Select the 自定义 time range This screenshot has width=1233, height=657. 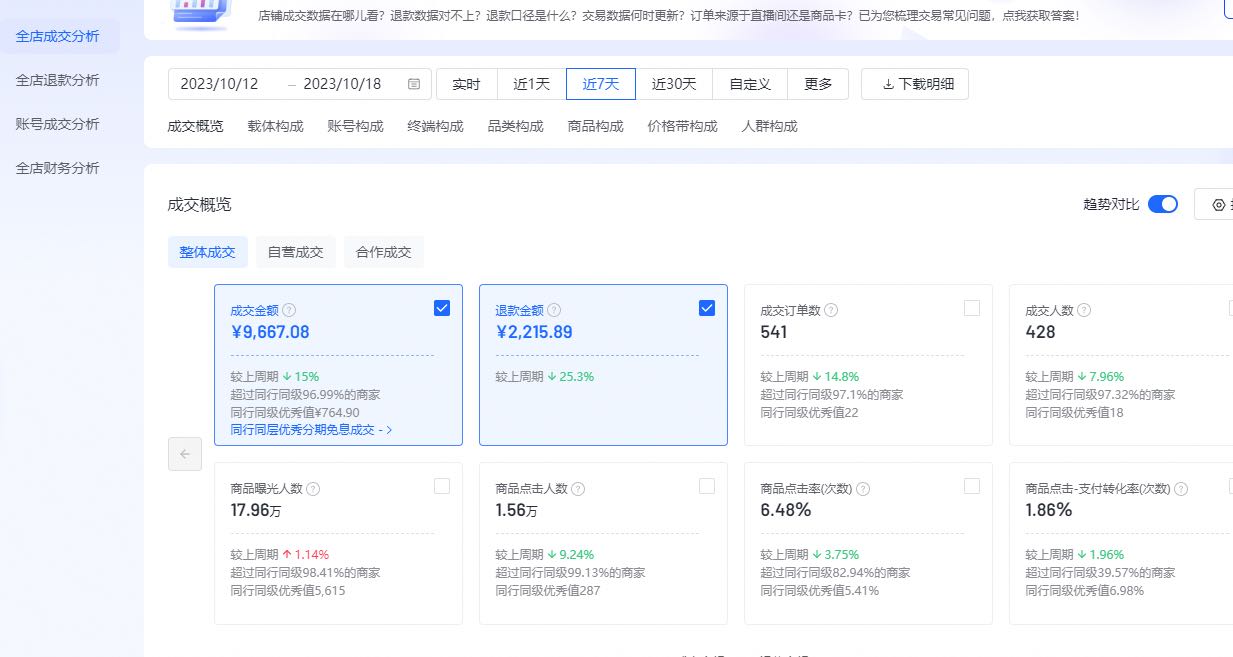[750, 84]
